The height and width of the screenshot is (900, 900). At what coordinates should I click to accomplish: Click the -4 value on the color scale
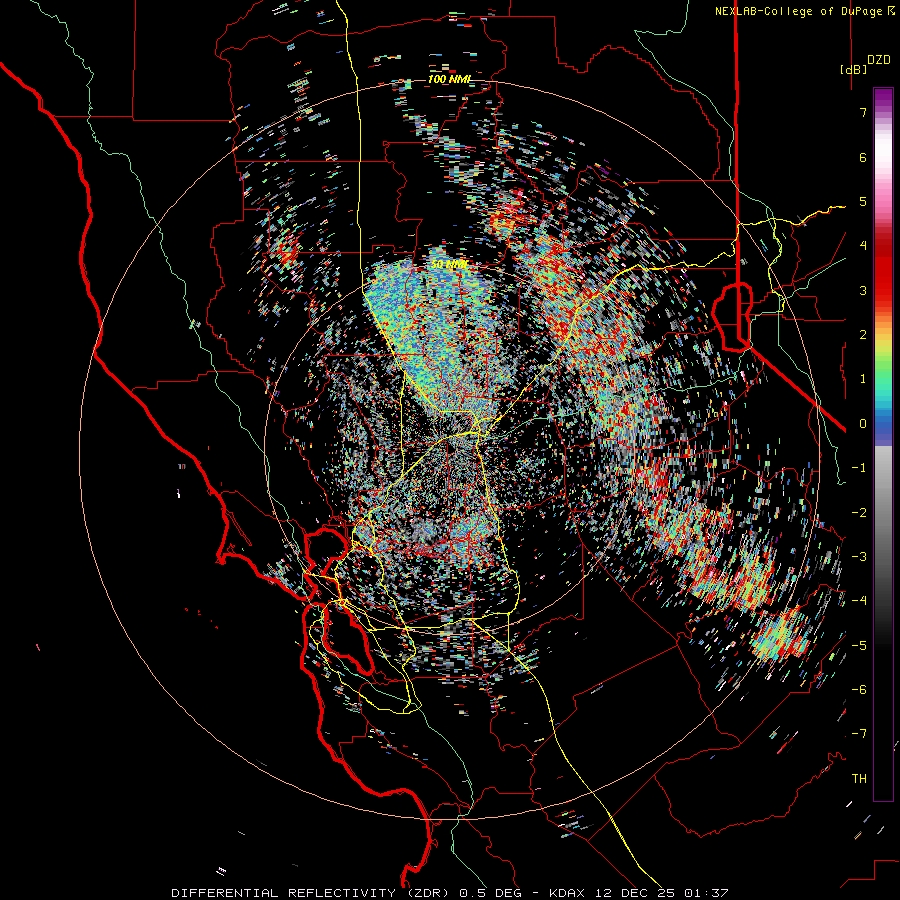tap(859, 601)
